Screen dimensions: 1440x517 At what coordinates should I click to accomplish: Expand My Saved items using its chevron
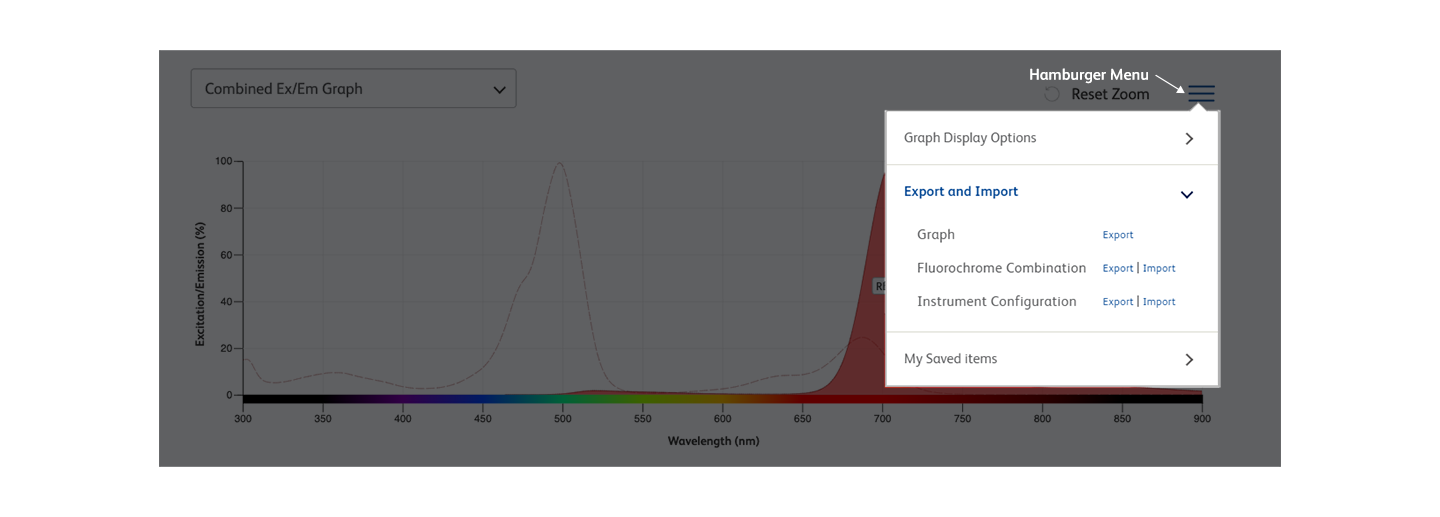(1189, 359)
